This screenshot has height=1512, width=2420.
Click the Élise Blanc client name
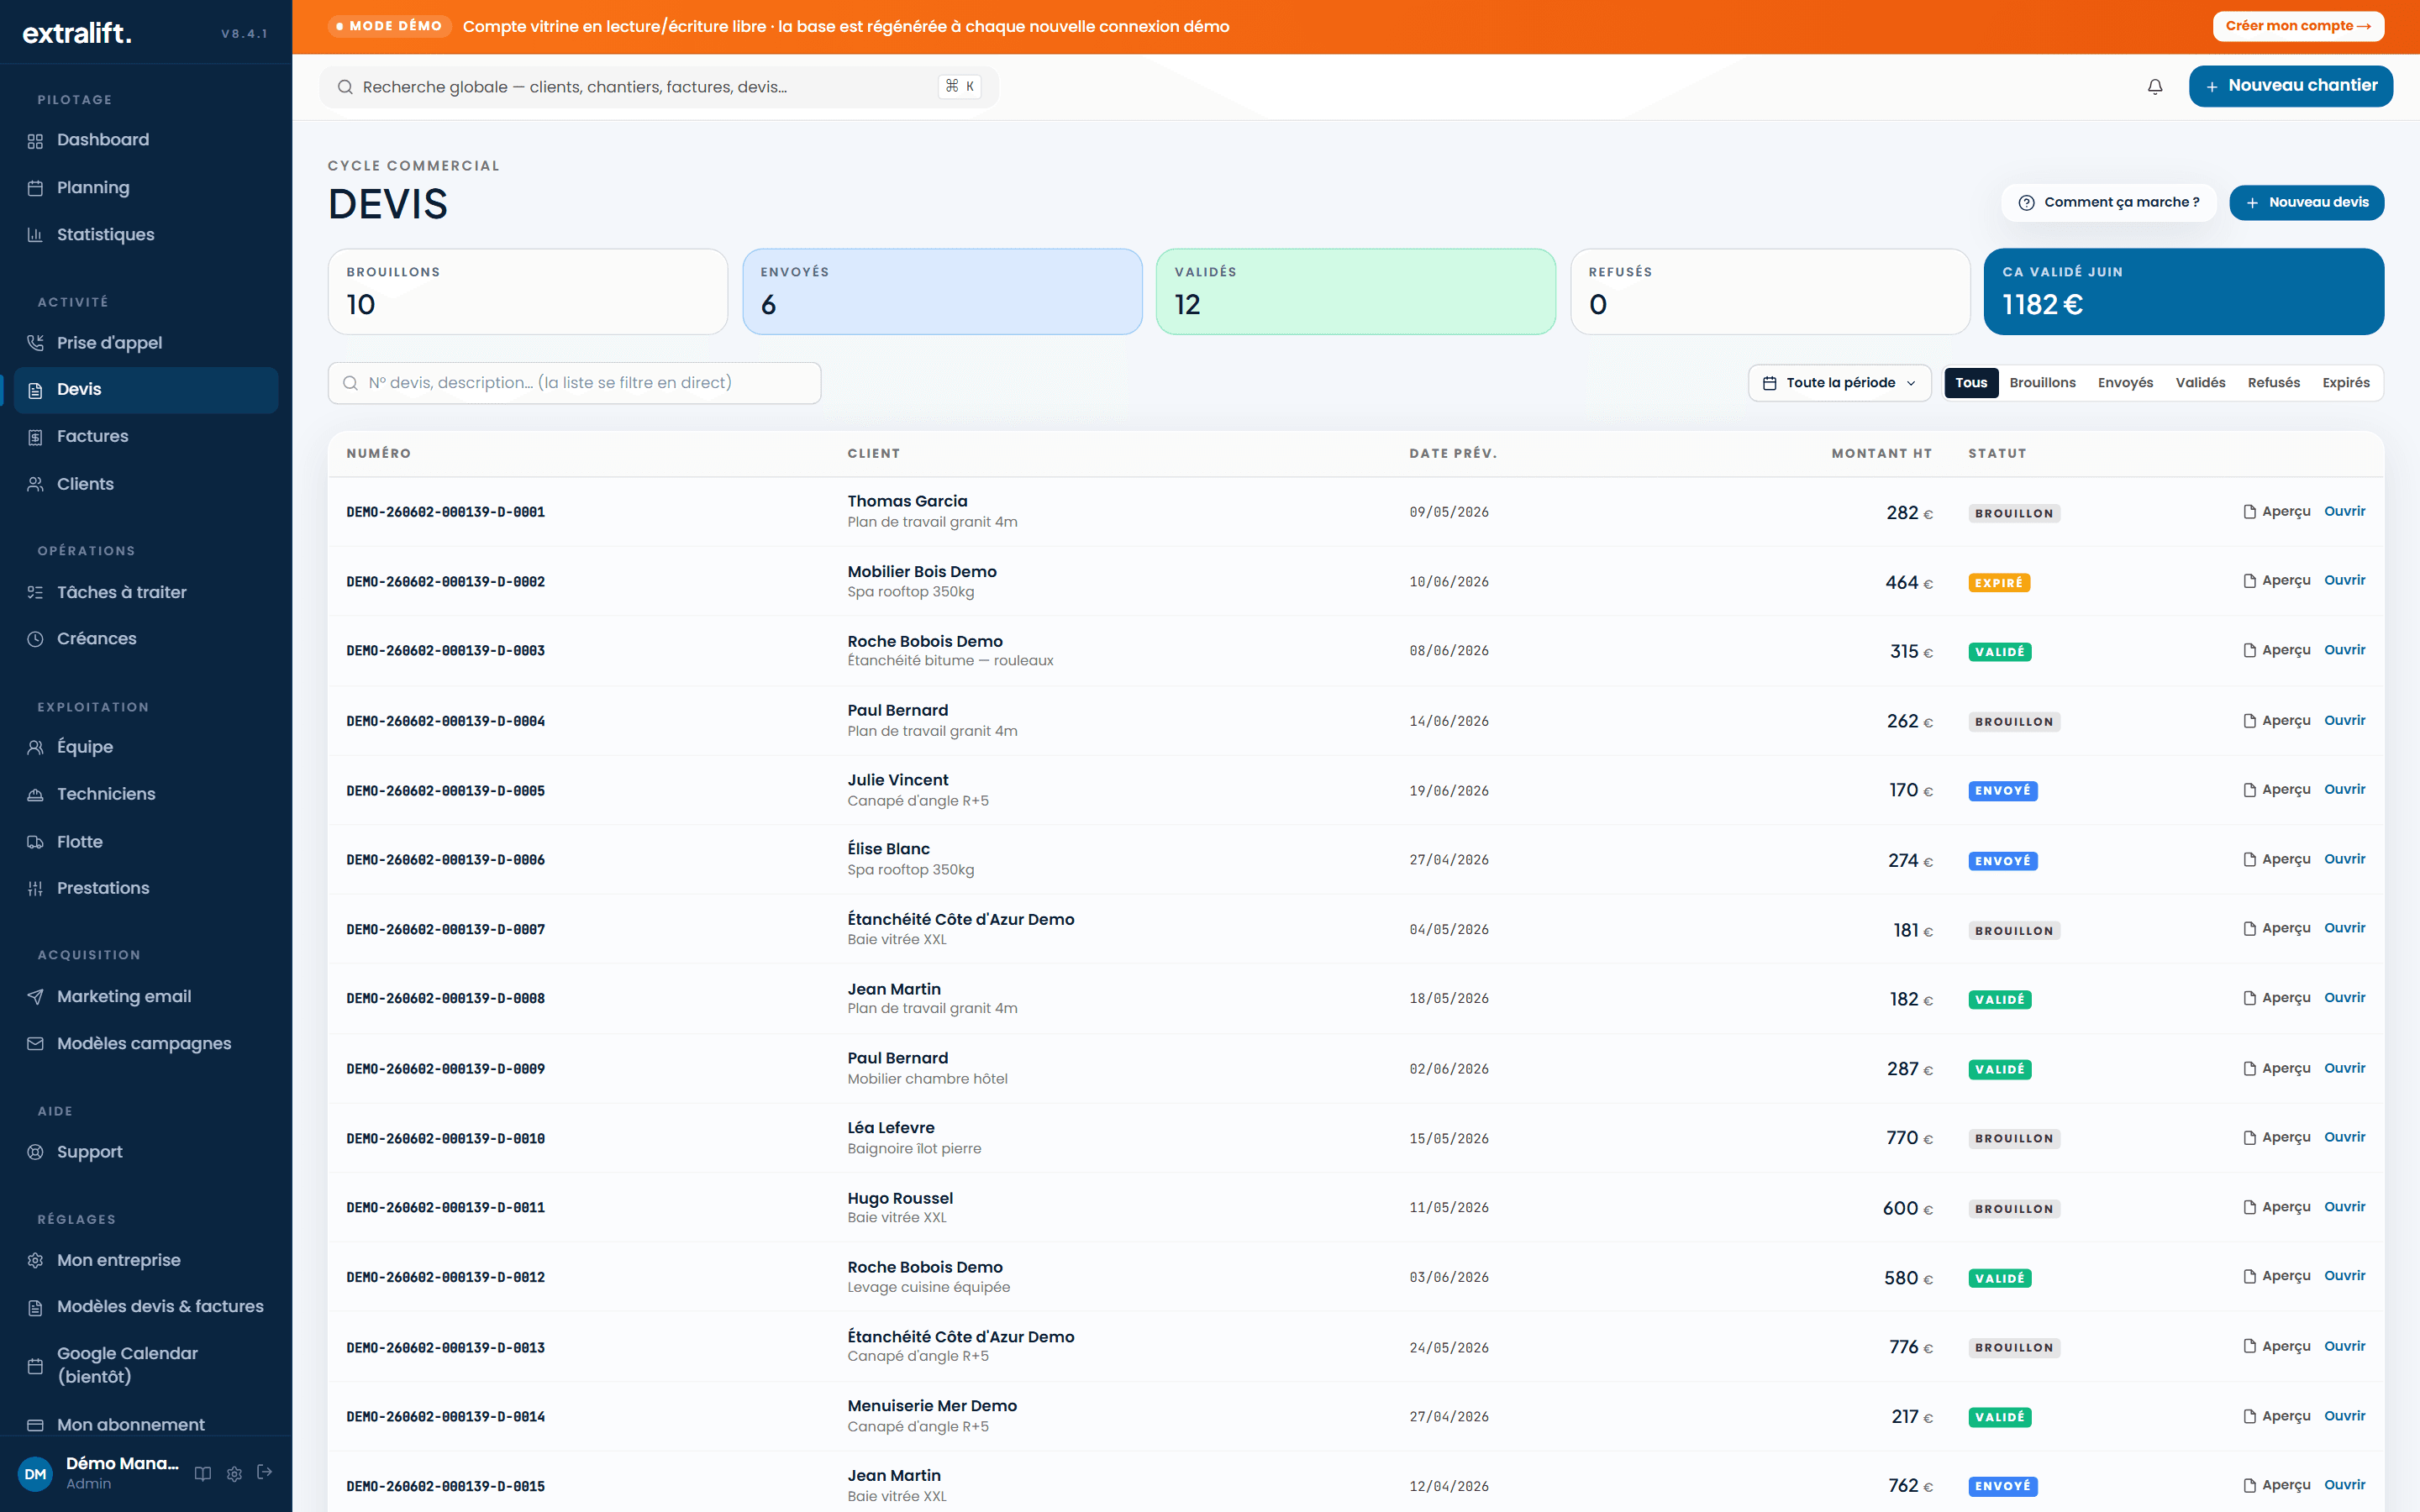888,849
